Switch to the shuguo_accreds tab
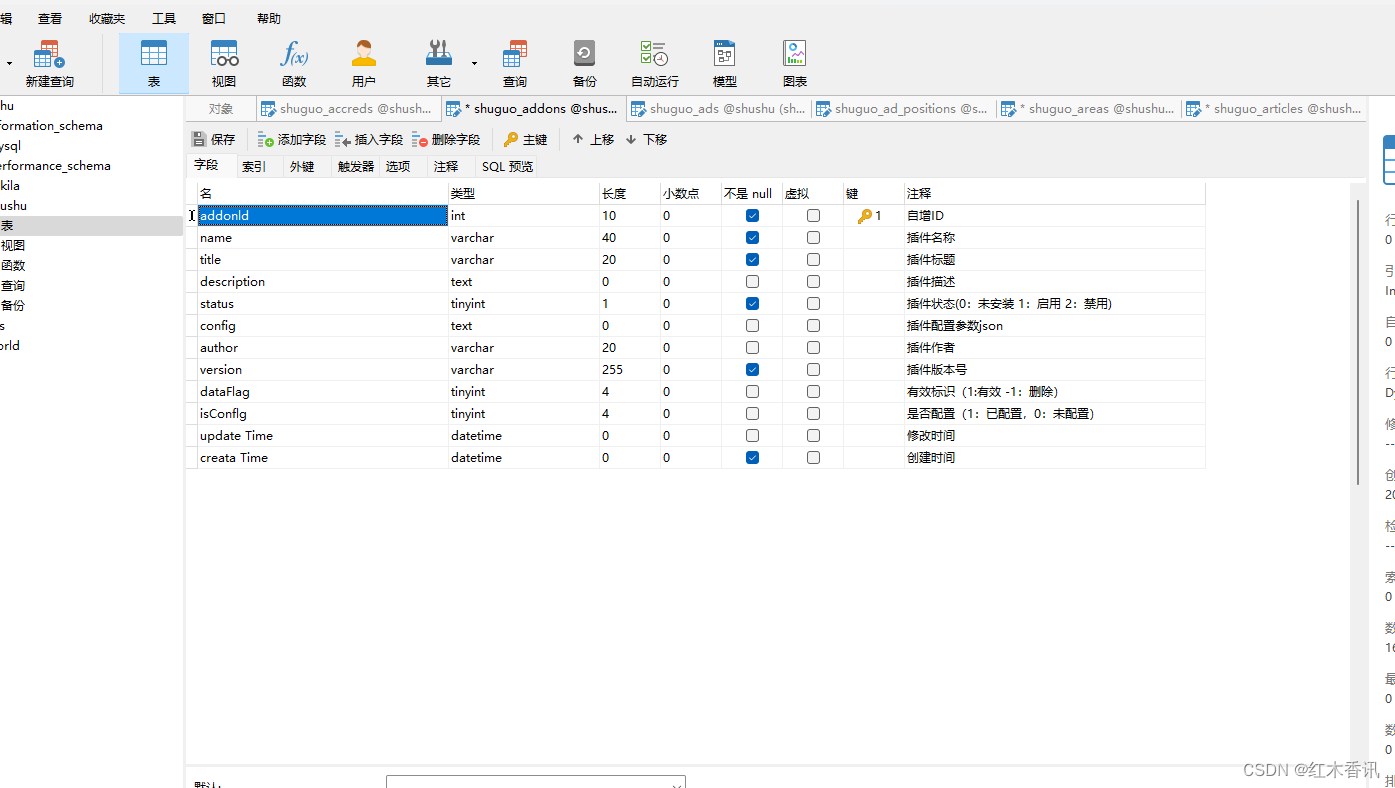The image size is (1395, 788). pos(348,109)
